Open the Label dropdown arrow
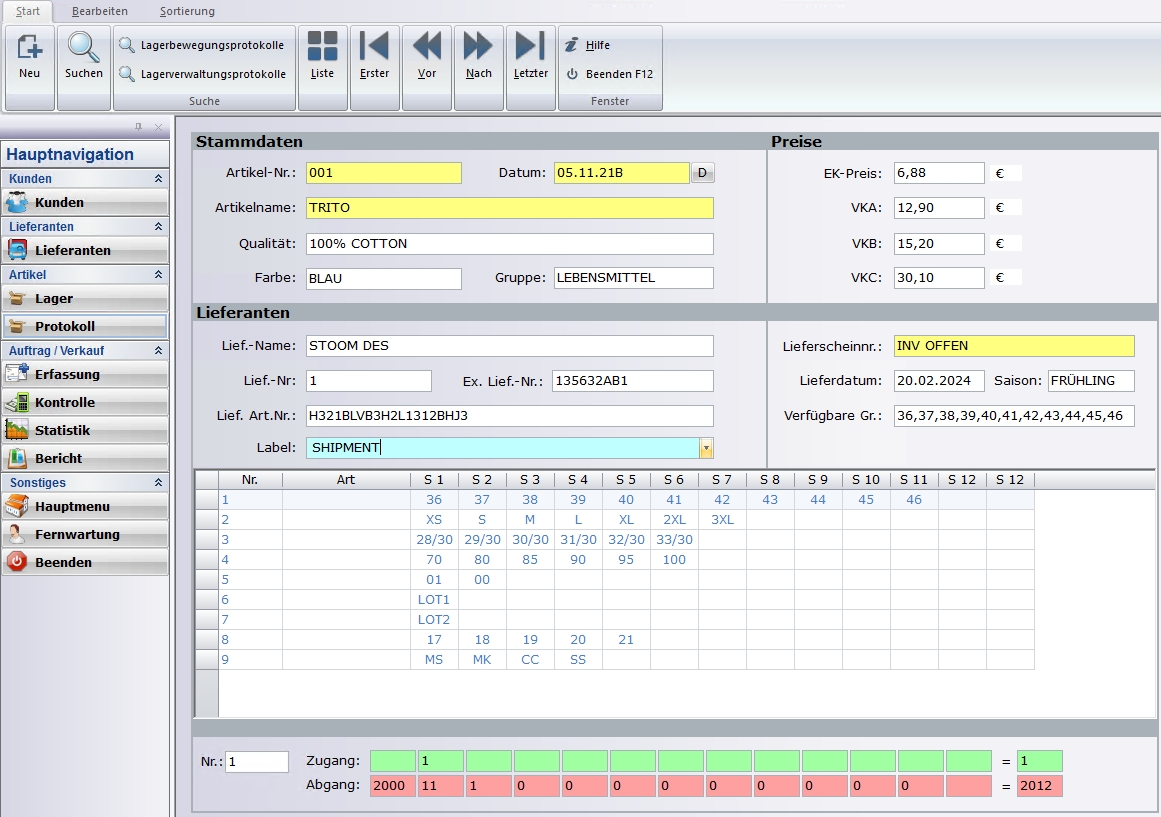1161x817 pixels. (706, 448)
